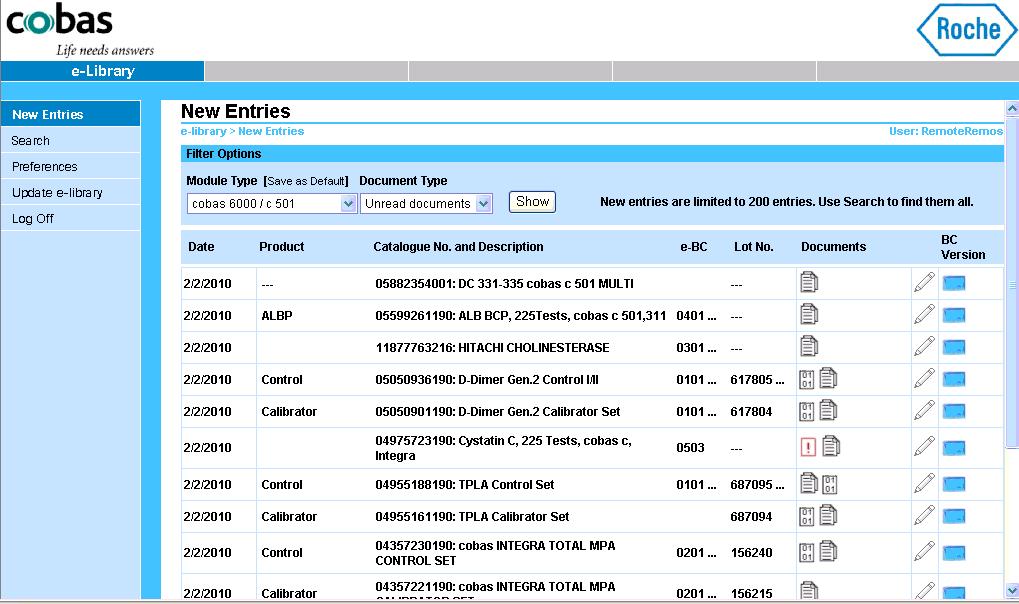Click blue BC icon in D-Dimer Gen.2 Control row
The image size is (1019, 604).
[954, 379]
